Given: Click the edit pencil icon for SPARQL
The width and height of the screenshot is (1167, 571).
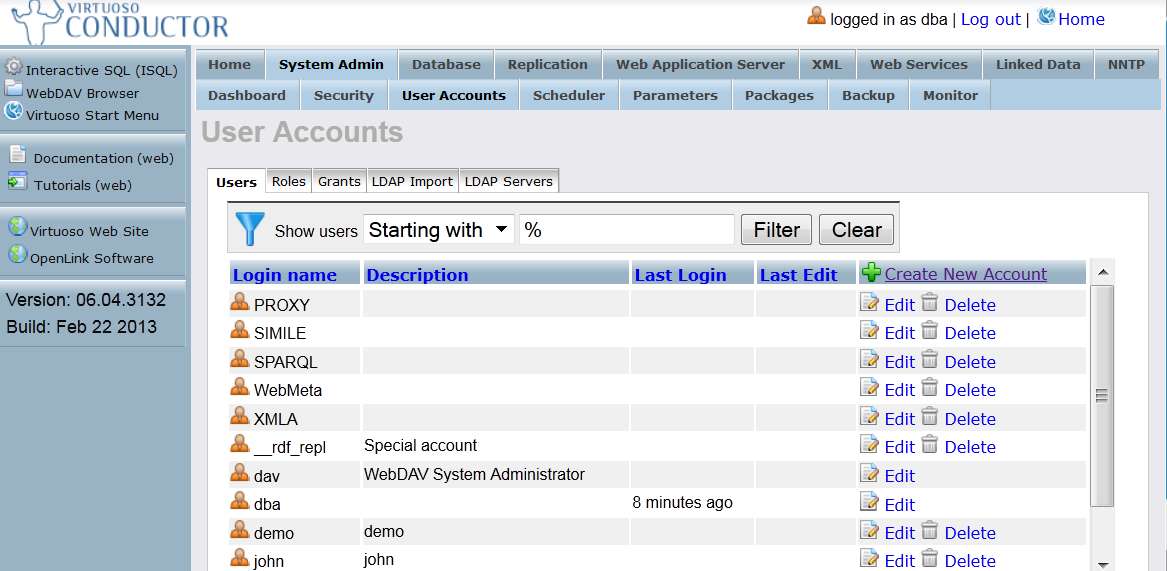Looking at the screenshot, I should click(x=869, y=360).
